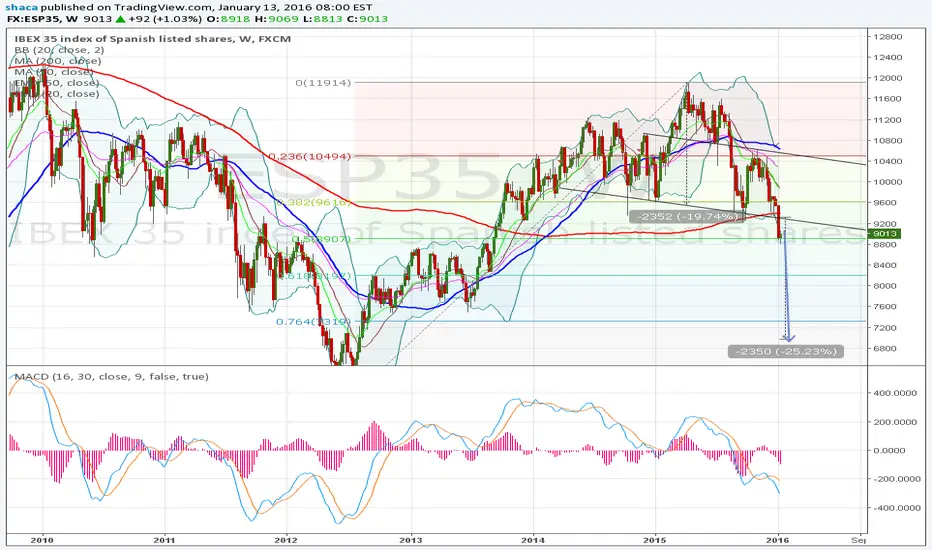The image size is (932, 550).
Task: Select the Fibonacci label 0.236(10494)
Action: (x=310, y=156)
